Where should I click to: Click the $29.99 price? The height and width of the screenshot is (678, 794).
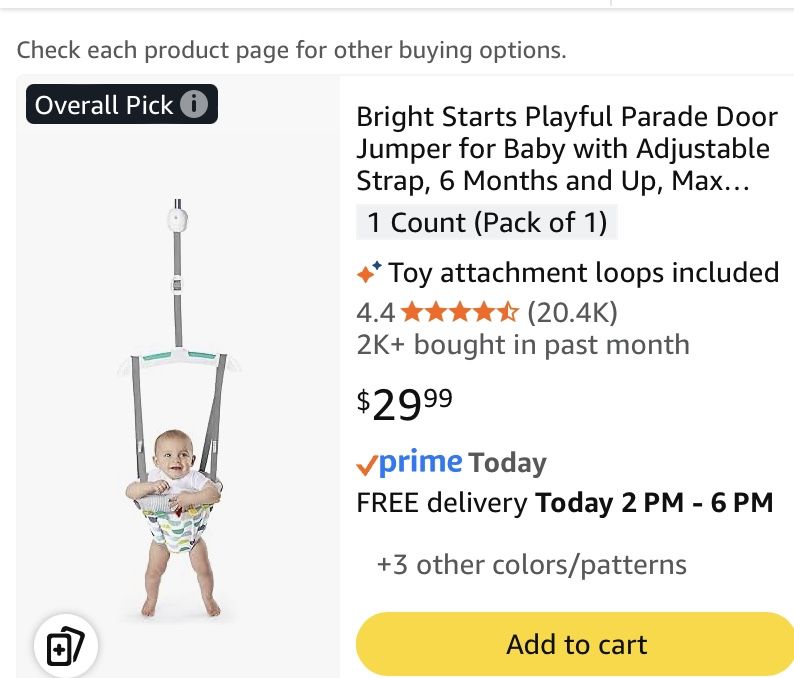pyautogui.click(x=404, y=403)
